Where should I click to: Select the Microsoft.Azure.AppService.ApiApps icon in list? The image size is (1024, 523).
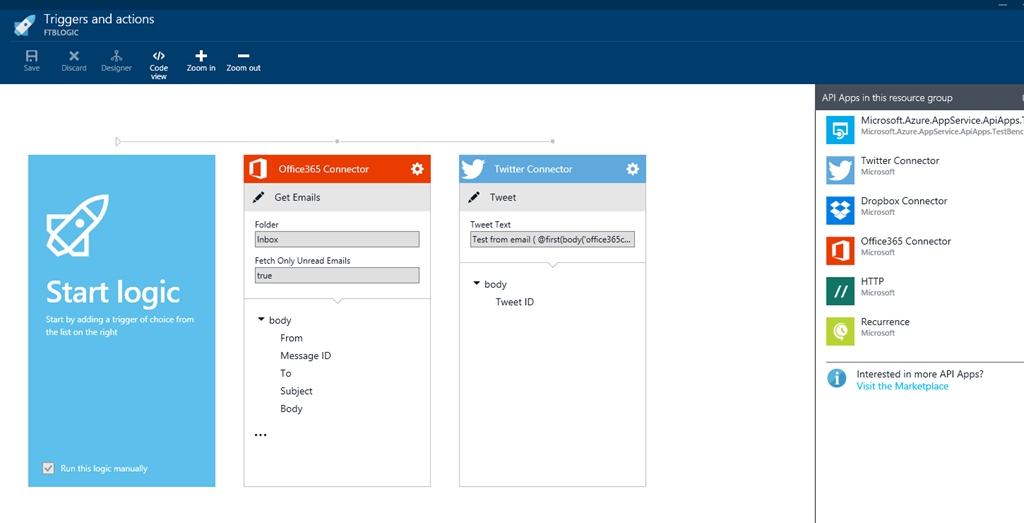point(840,129)
